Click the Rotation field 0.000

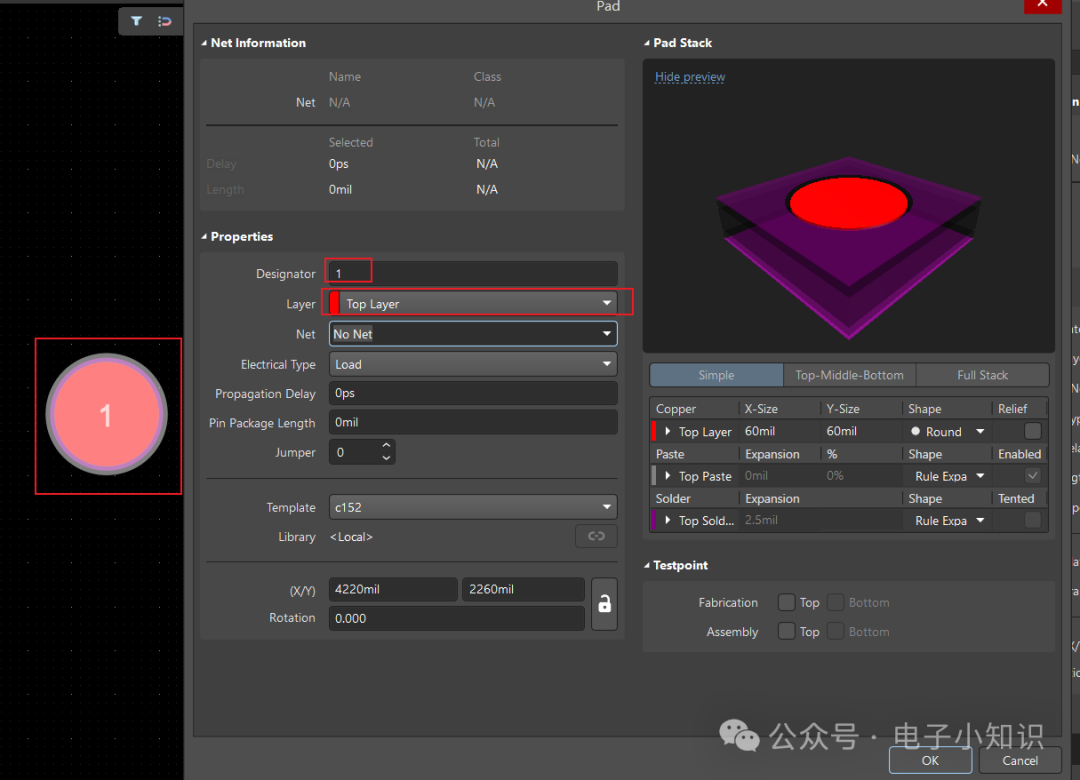(457, 618)
